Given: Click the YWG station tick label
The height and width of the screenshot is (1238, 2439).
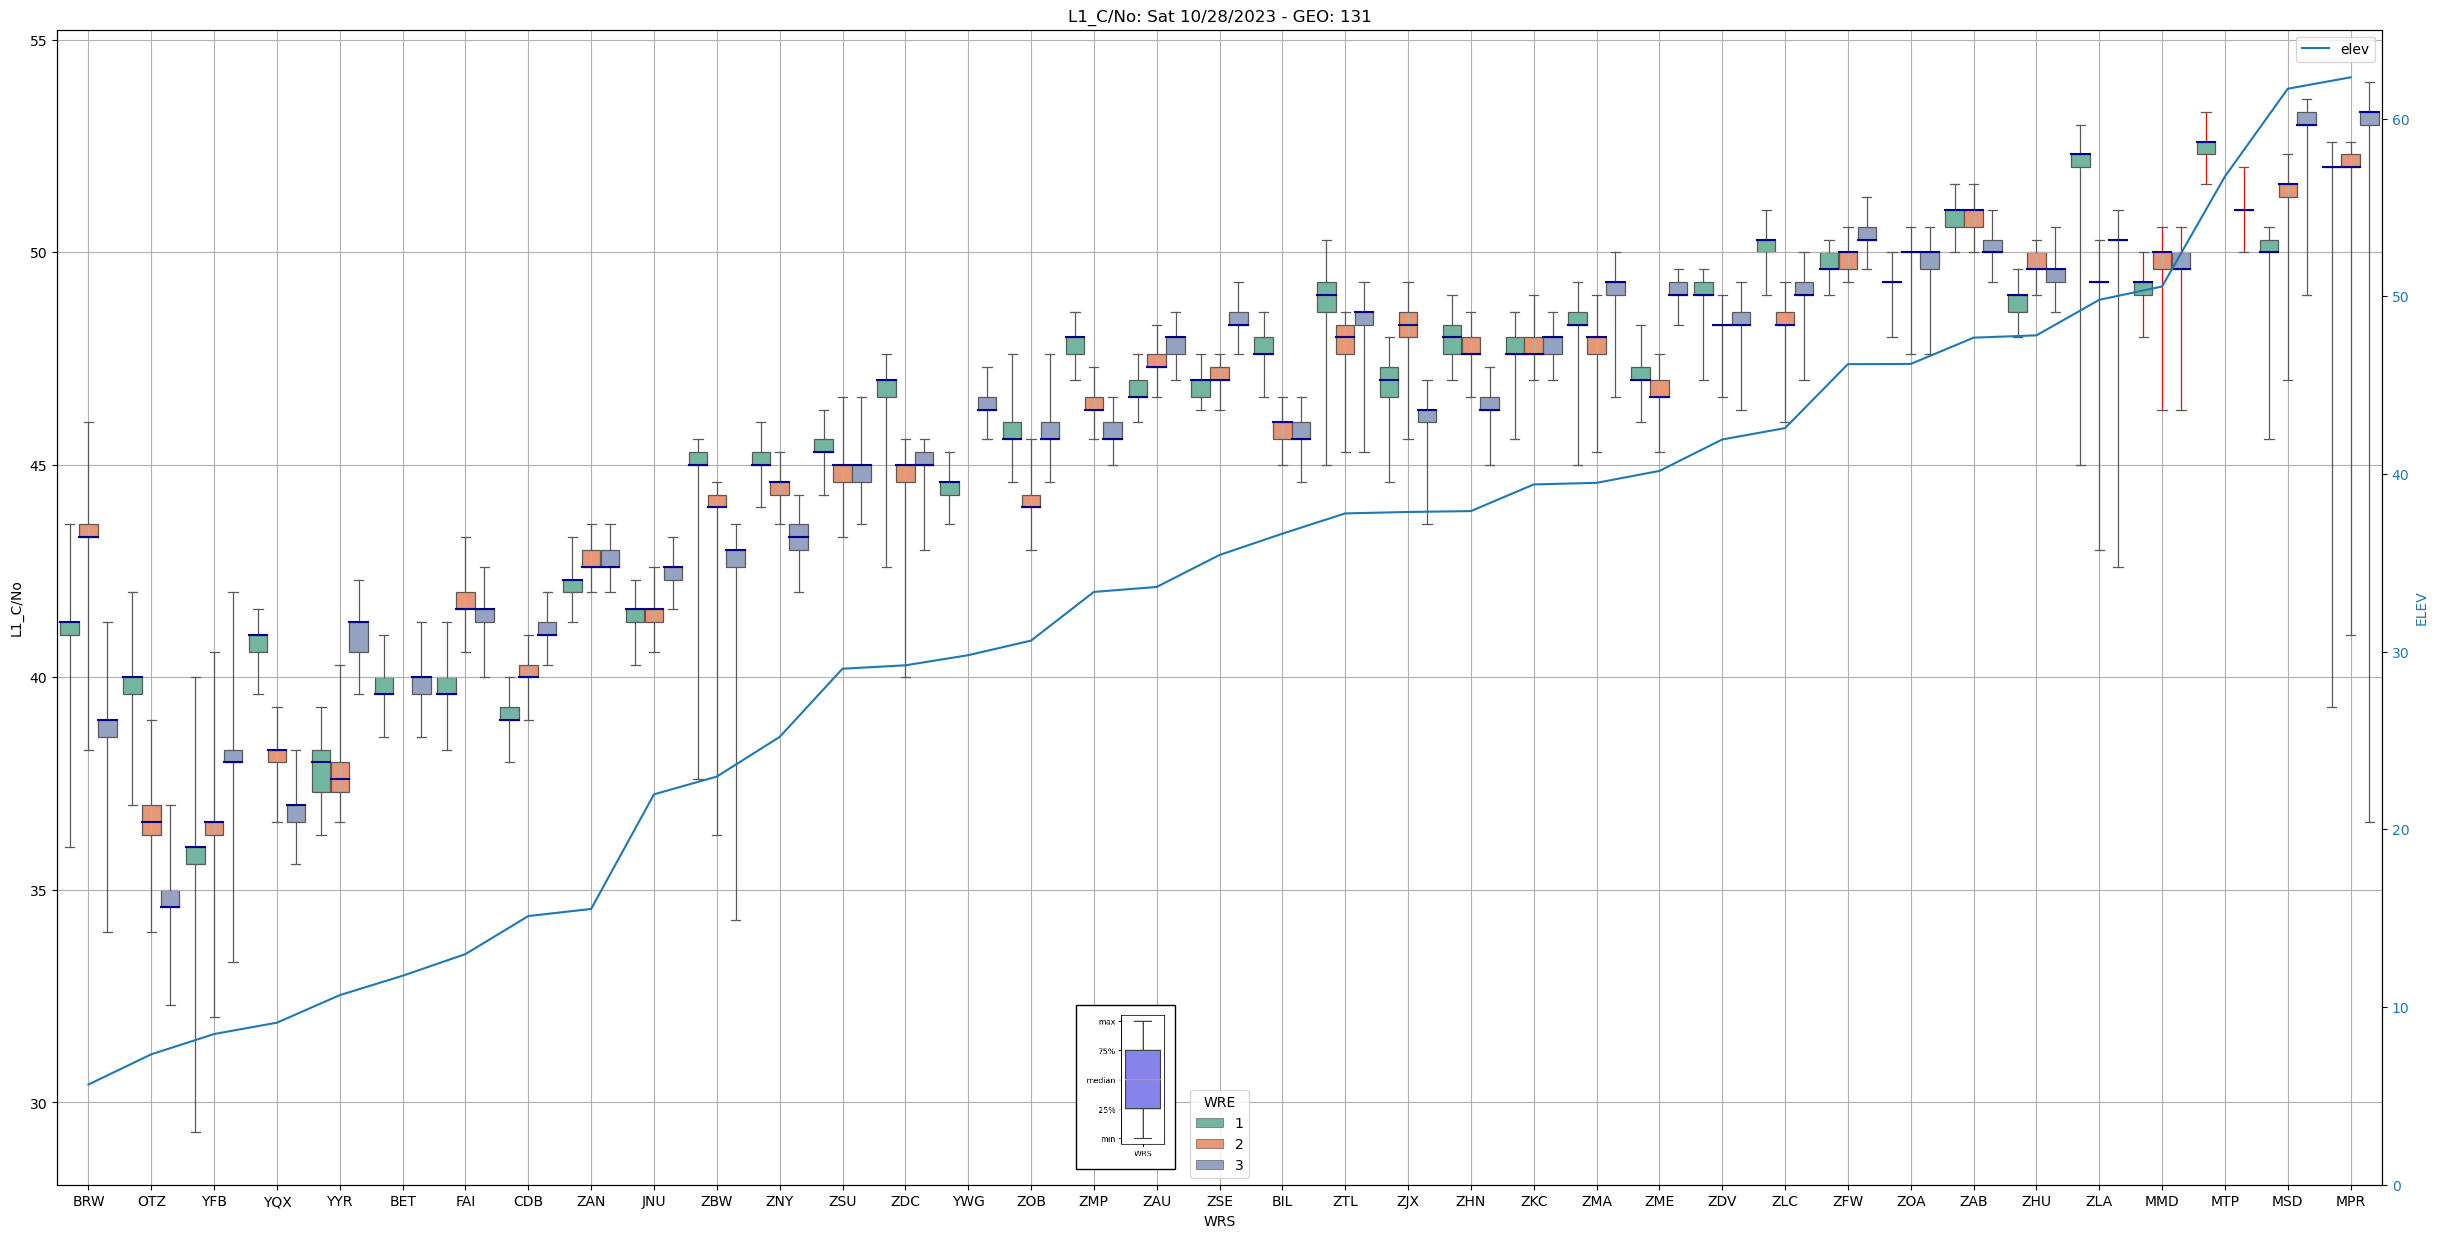Looking at the screenshot, I should (968, 1201).
